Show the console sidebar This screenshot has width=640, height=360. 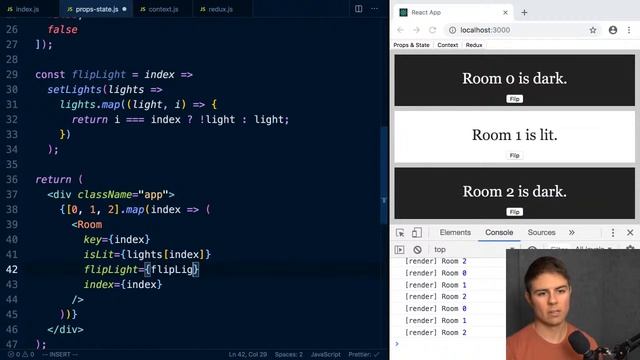pos(400,249)
